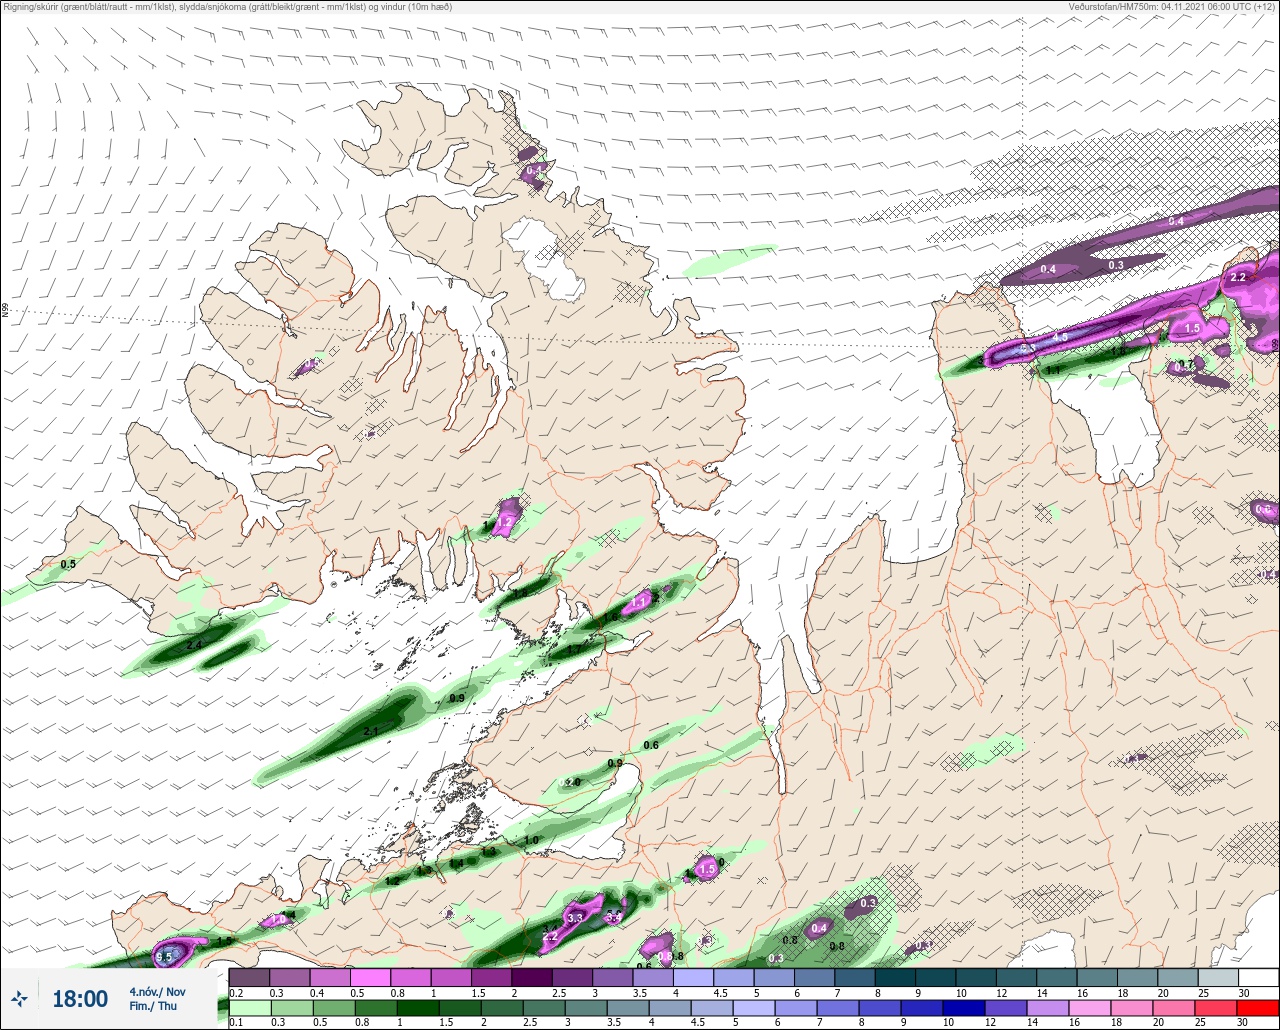This screenshot has width=1280, height=1030.
Task: Pick the upper legend white swatch starting at 30
Action: click(1258, 977)
